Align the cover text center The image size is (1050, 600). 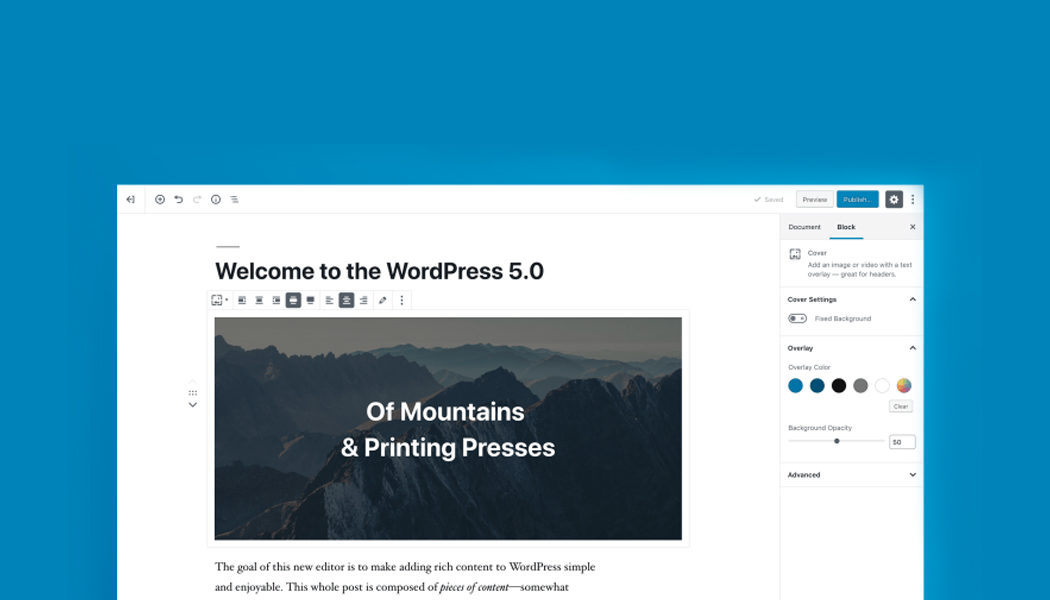coord(346,301)
